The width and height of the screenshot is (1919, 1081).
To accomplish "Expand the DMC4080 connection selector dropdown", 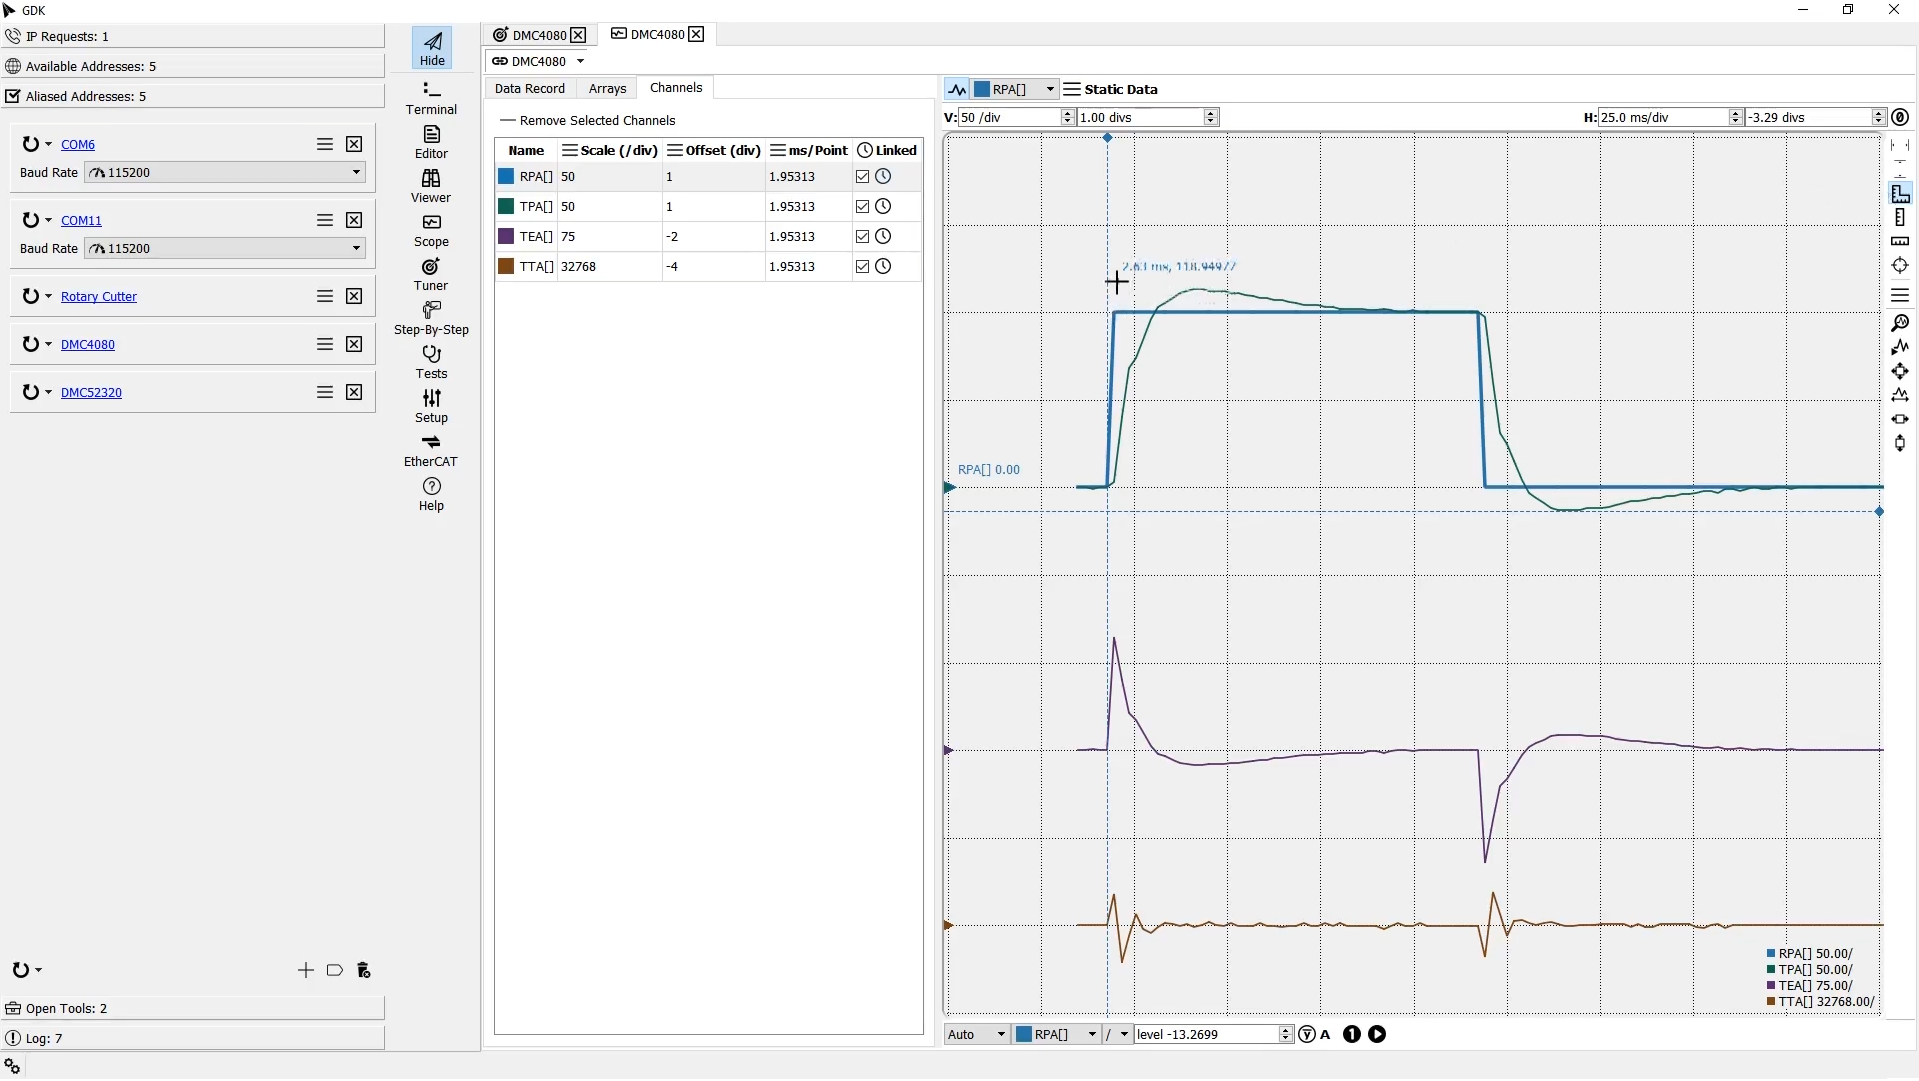I will (580, 62).
